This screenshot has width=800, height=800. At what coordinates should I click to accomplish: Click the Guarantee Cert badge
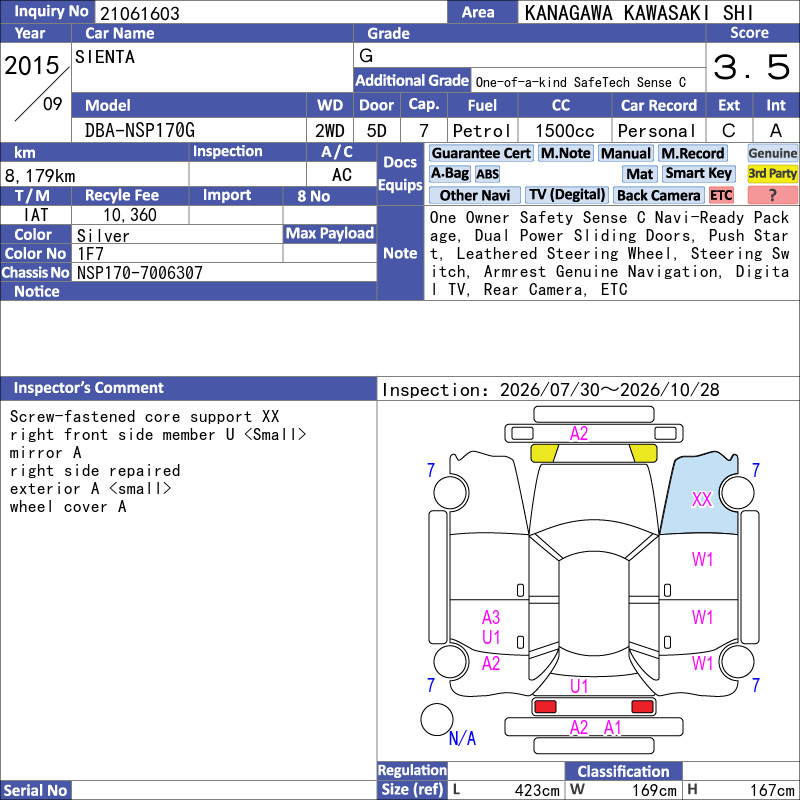click(481, 153)
